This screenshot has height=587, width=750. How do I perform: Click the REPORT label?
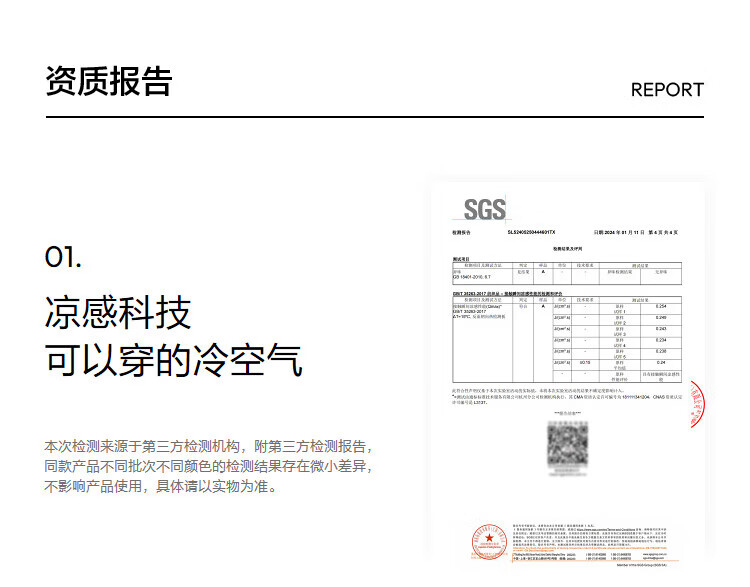click(x=667, y=90)
